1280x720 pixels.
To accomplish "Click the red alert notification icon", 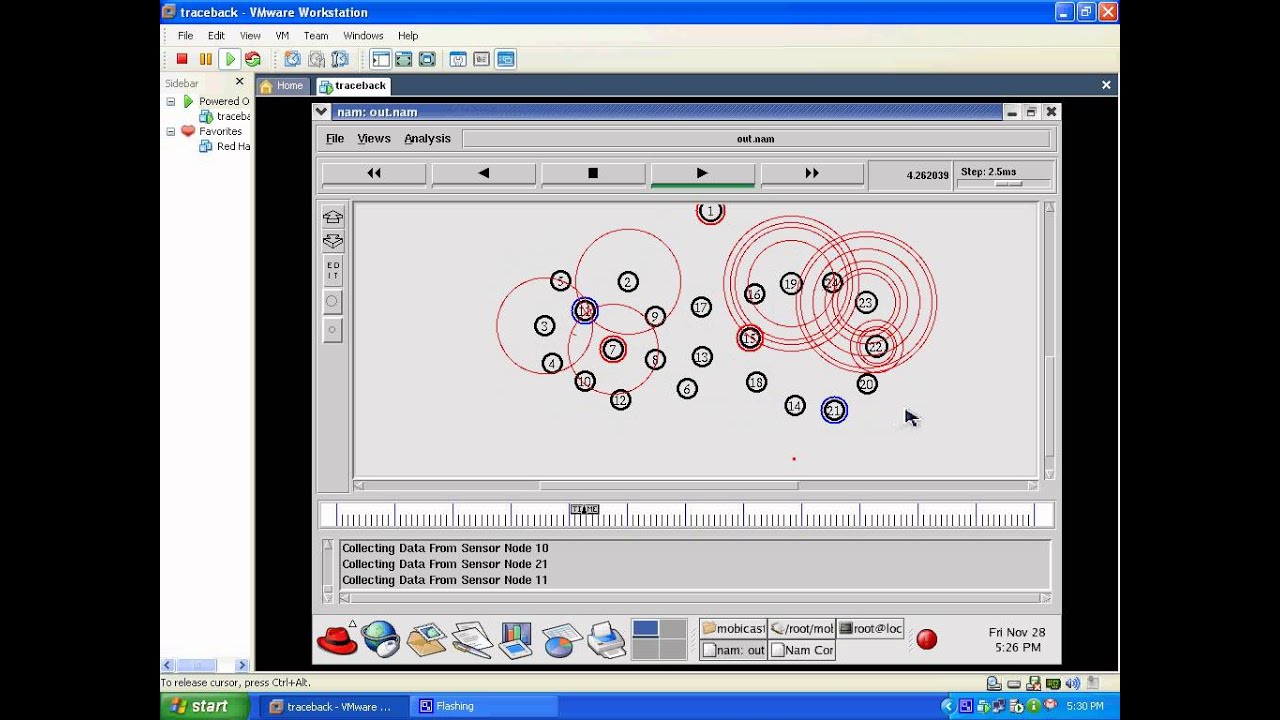I will [927, 639].
